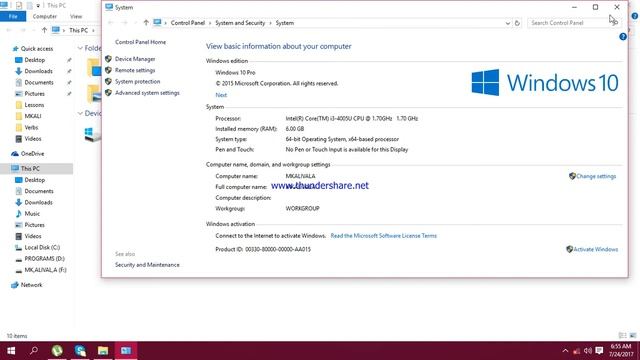Select pinned Documents under Quick access
Image resolution: width=640 pixels, height=360 pixels.
tap(38, 82)
